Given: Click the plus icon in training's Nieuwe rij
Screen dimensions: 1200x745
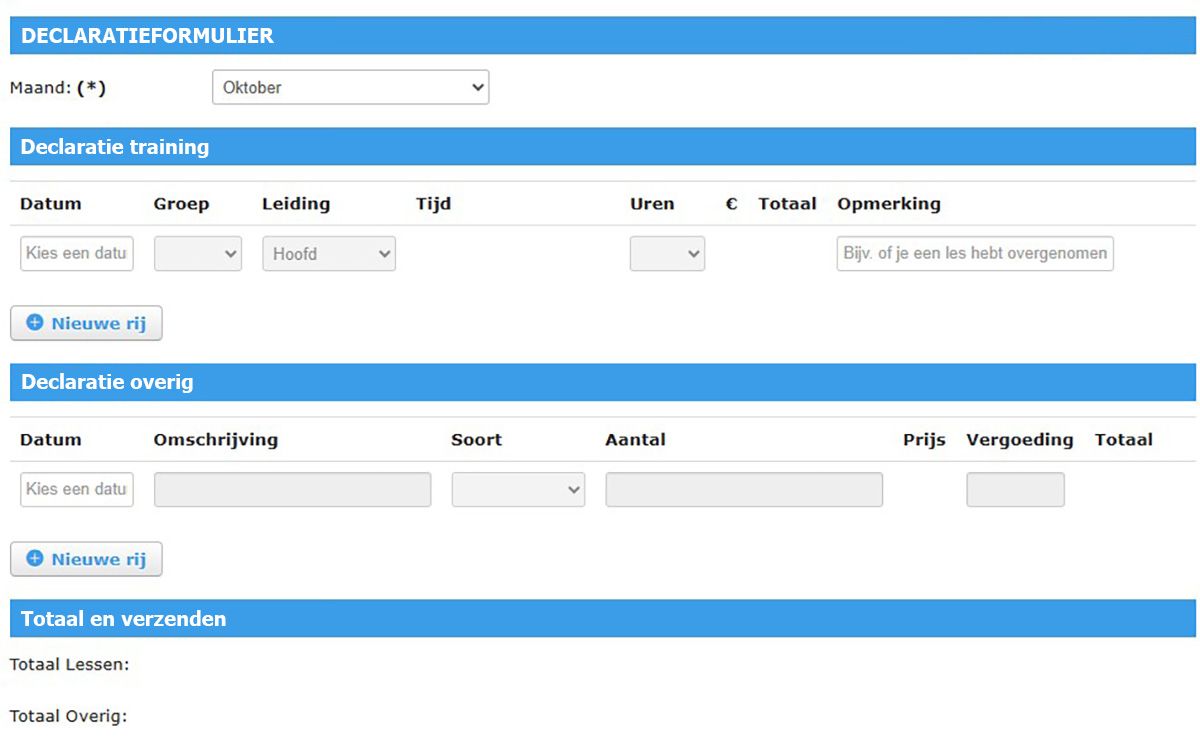Looking at the screenshot, I should (35, 323).
